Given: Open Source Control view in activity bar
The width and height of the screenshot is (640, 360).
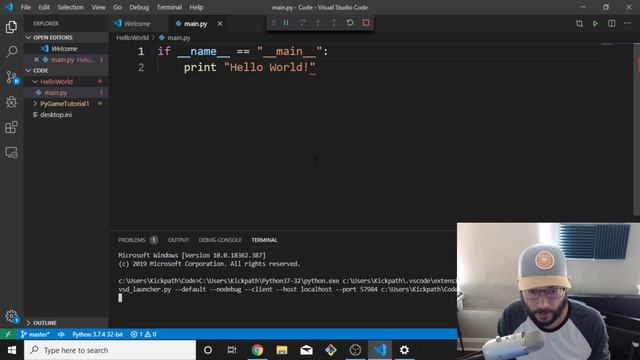Looking at the screenshot, I should 11,77.
